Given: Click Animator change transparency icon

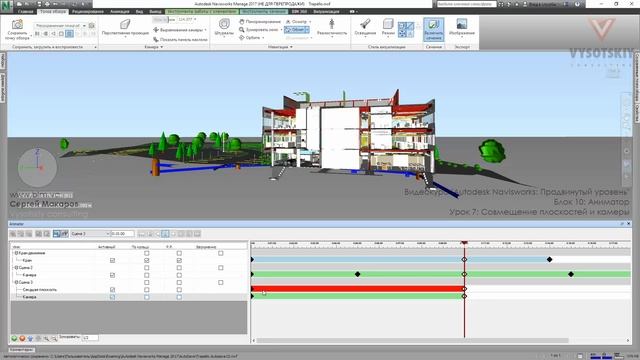Looking at the screenshot, I should tap(47, 234).
